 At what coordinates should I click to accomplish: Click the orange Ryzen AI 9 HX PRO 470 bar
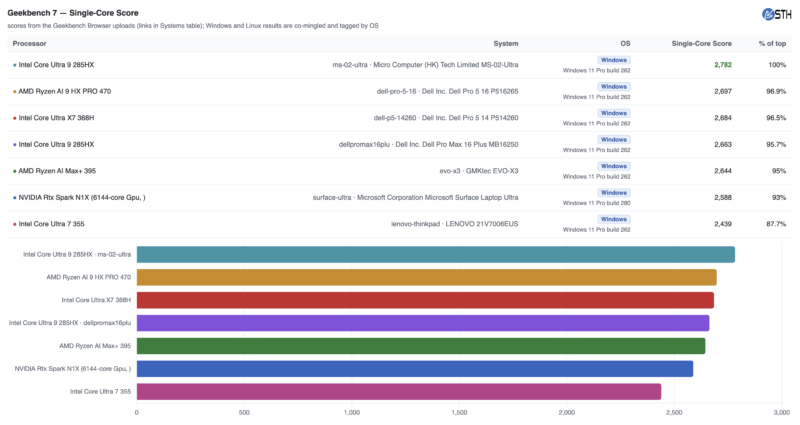pos(427,278)
